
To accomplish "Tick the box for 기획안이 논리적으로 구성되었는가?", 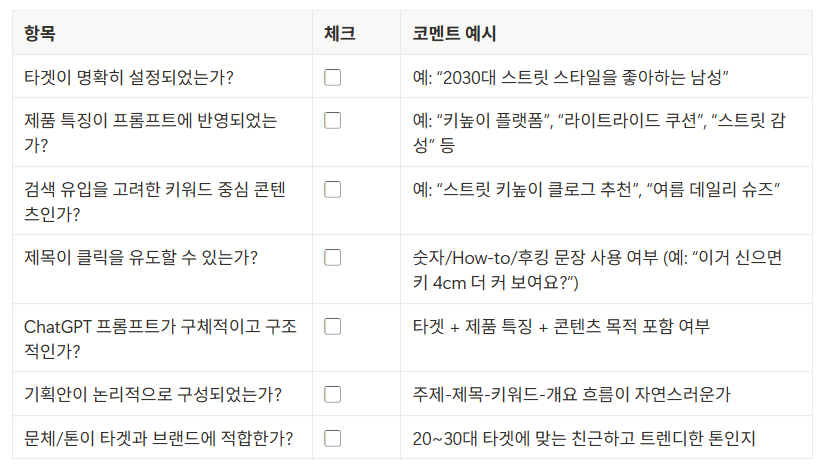I will [x=332, y=394].
